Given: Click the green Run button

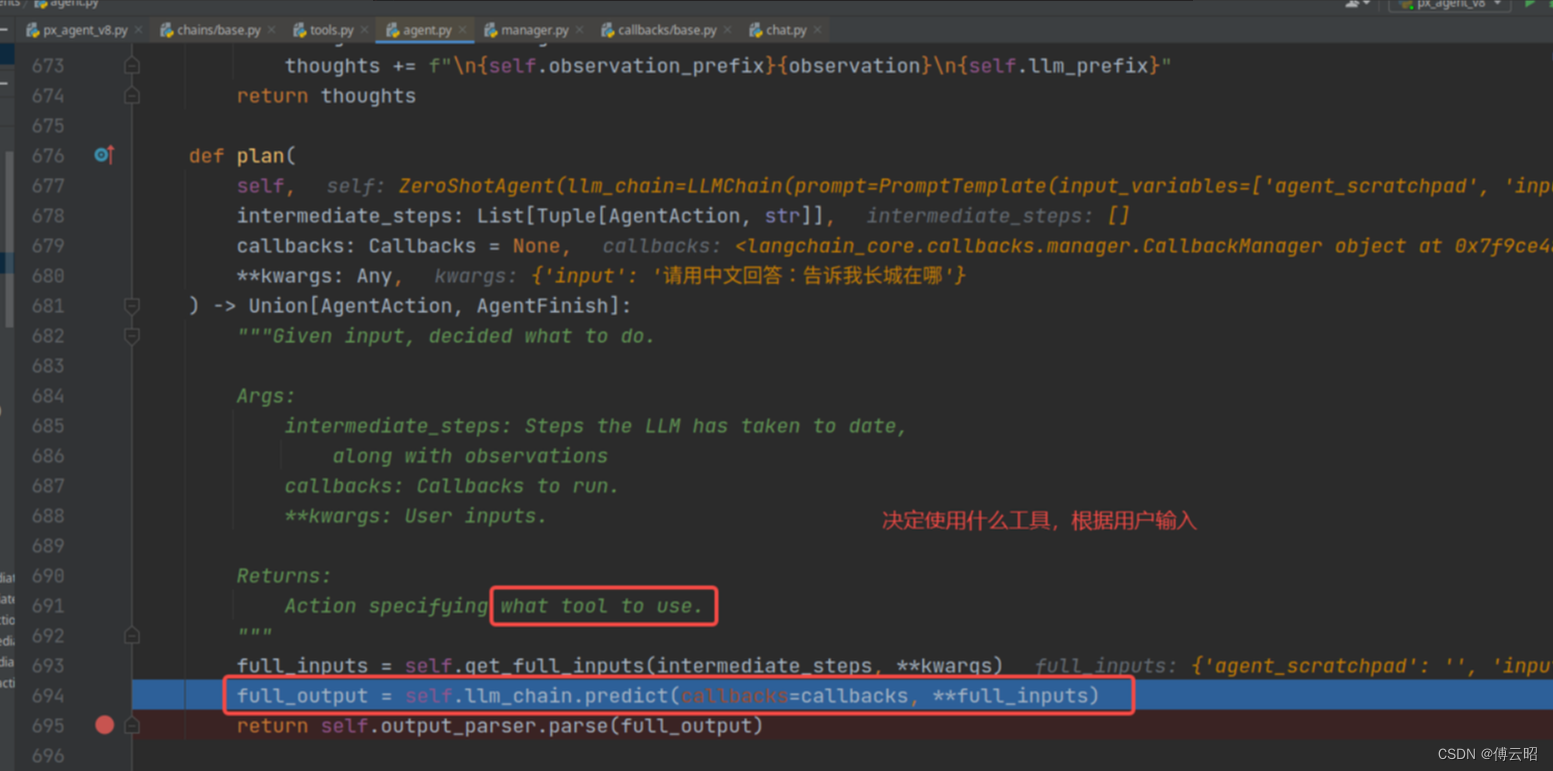Looking at the screenshot, I should click(1530, 4).
